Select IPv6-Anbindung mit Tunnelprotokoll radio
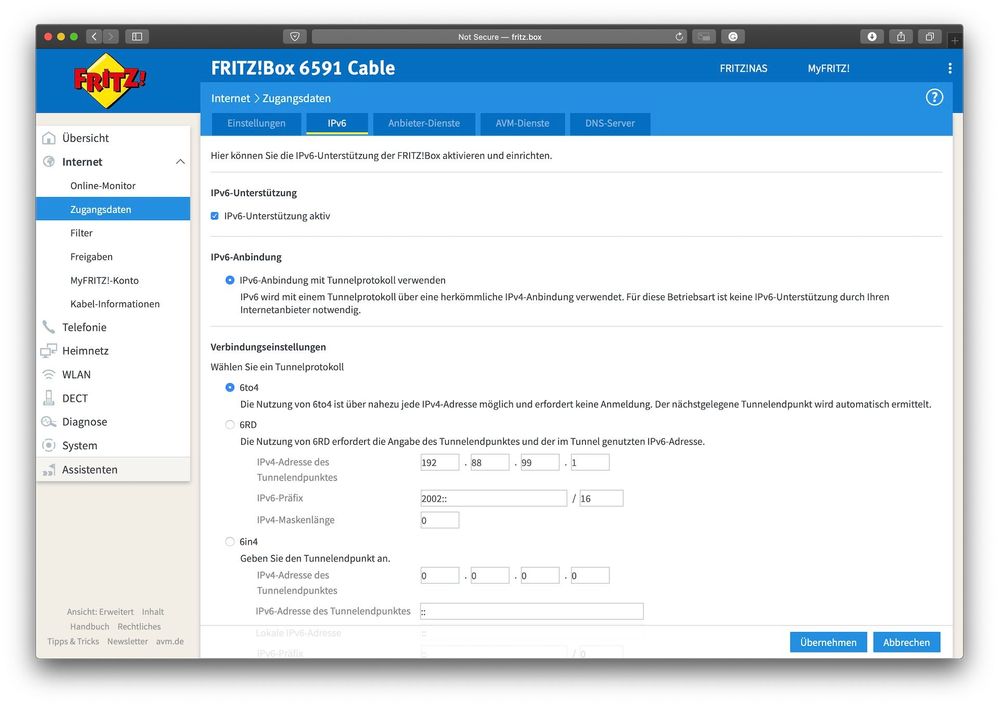This screenshot has width=999, height=706. (230, 280)
